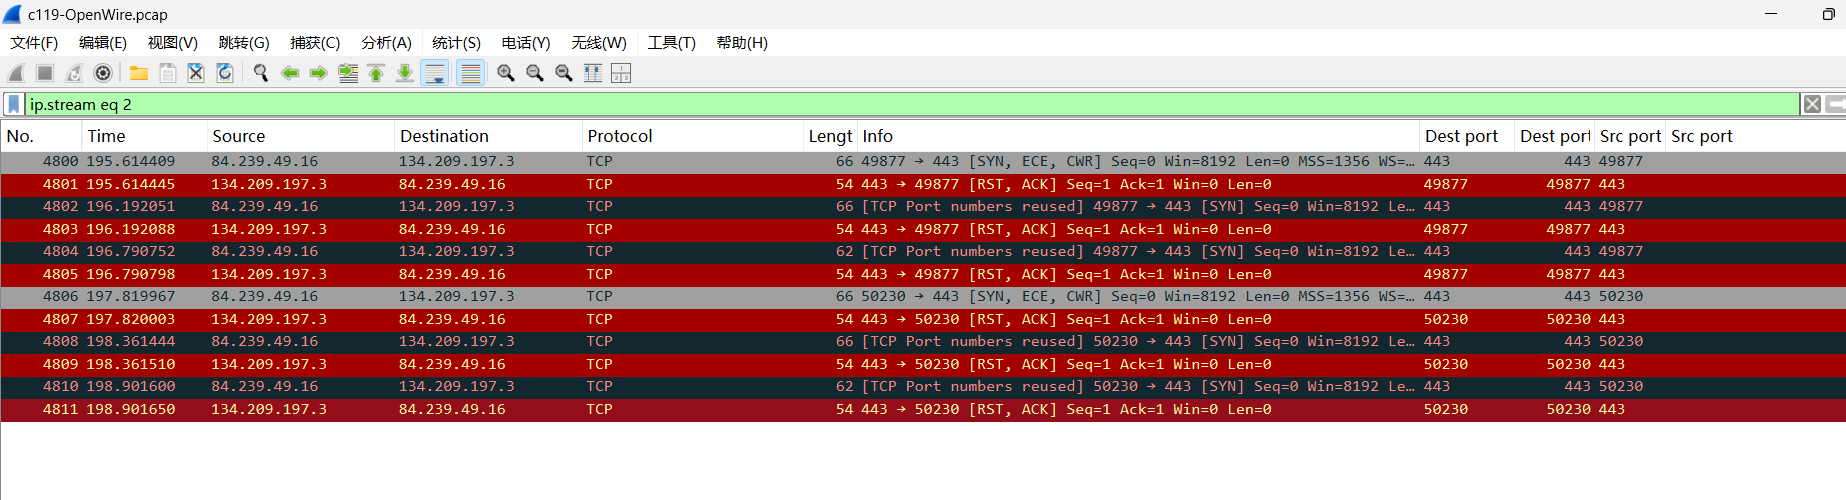Select packet 4803 at time 196.192088
This screenshot has height=500, width=1846.
(923, 229)
